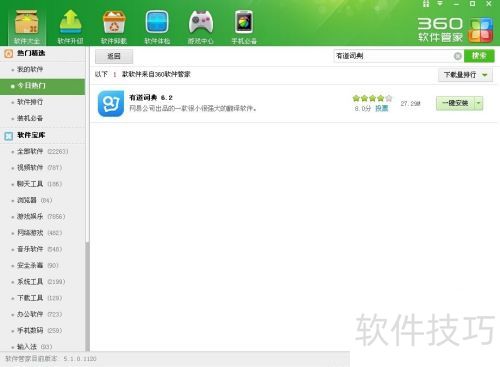This screenshot has width=500, height=367.
Task: Select 今日热门 in the sidebar
Action: coord(43,86)
